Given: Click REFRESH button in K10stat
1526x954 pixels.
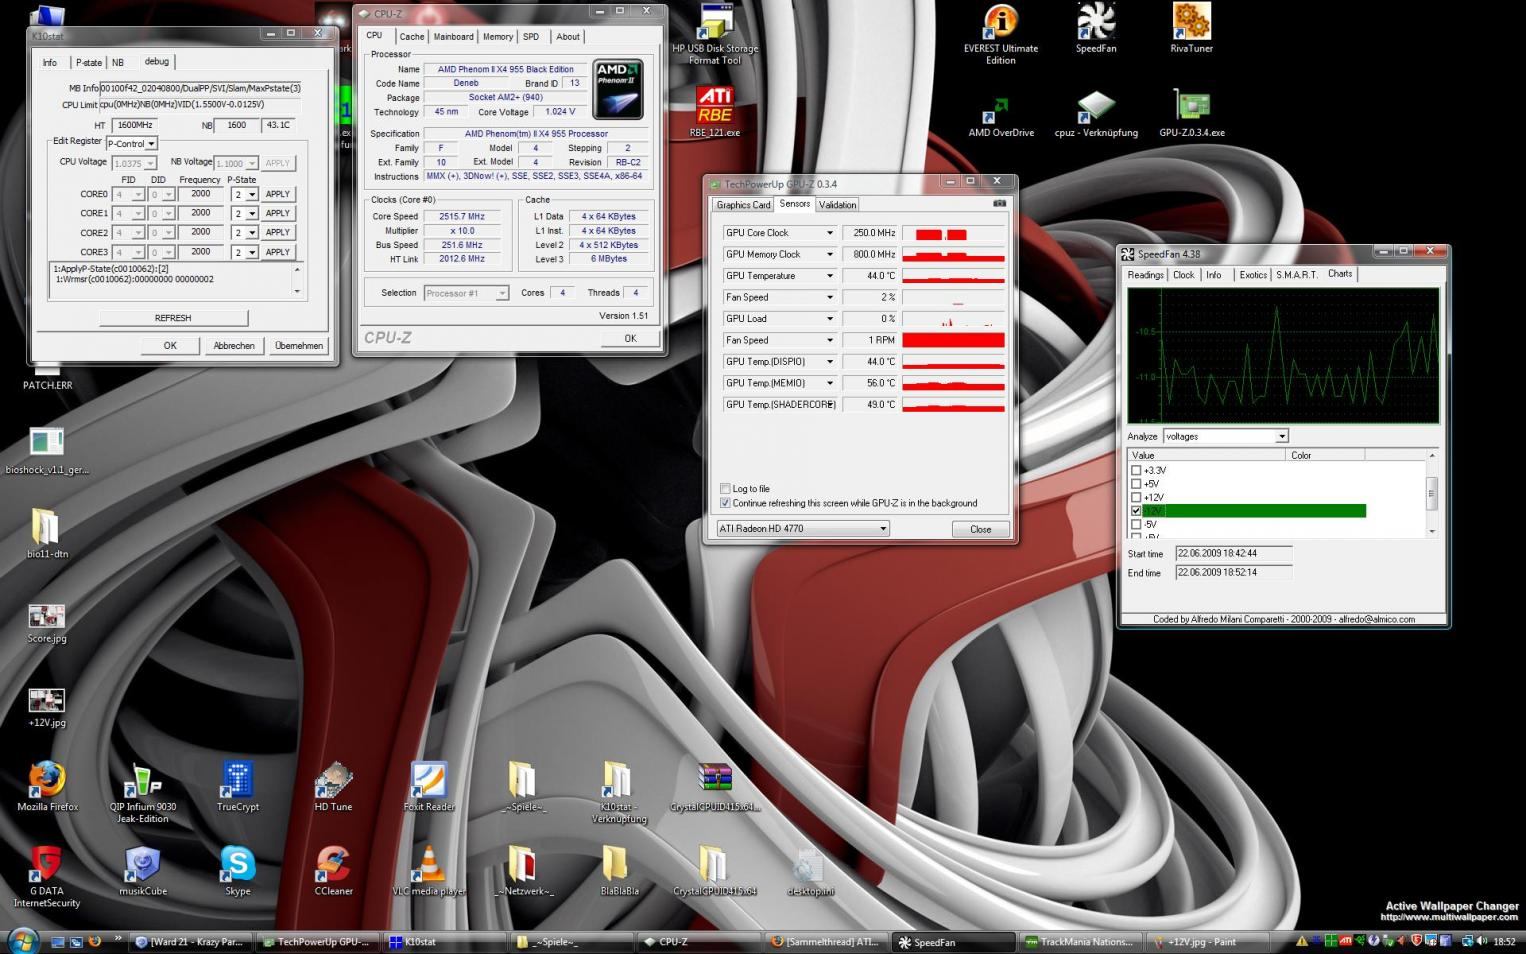Looking at the screenshot, I should coord(173,318).
